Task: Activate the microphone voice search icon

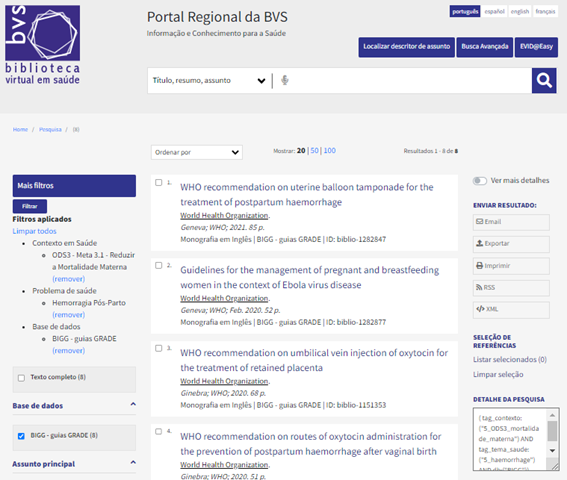Action: tap(285, 80)
